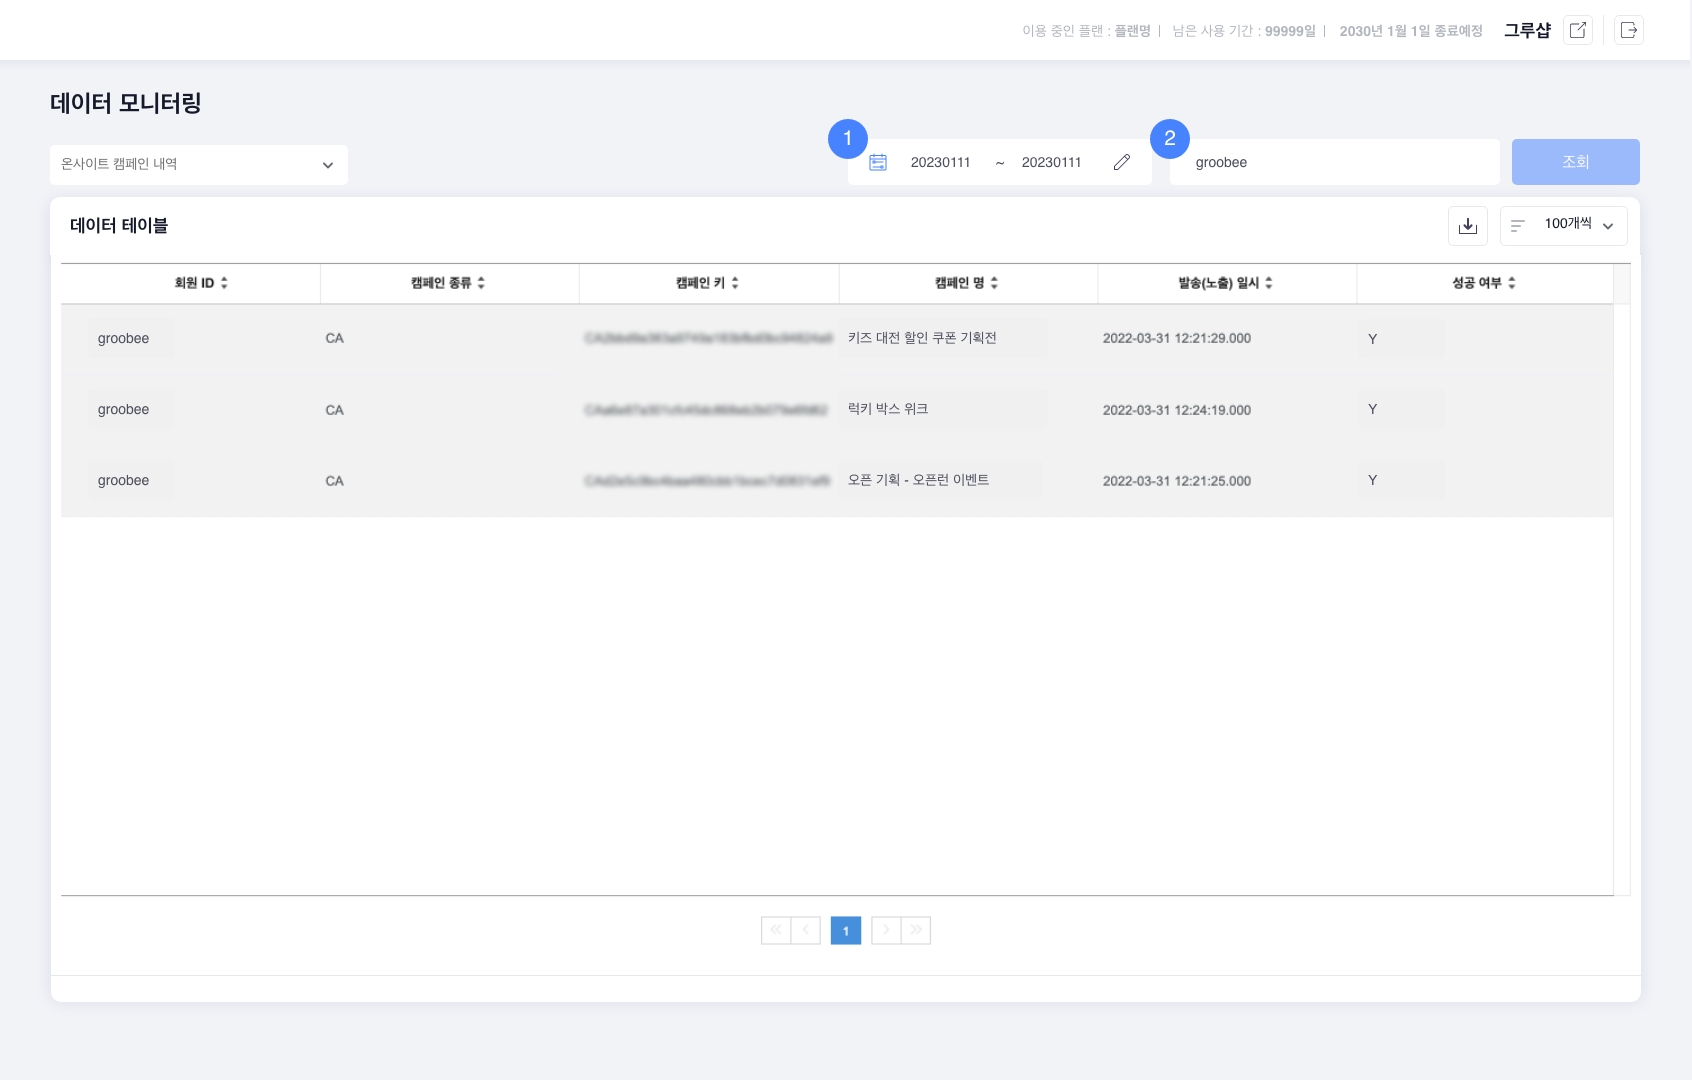
Task: Select page 1 in pagination
Action: click(846, 931)
